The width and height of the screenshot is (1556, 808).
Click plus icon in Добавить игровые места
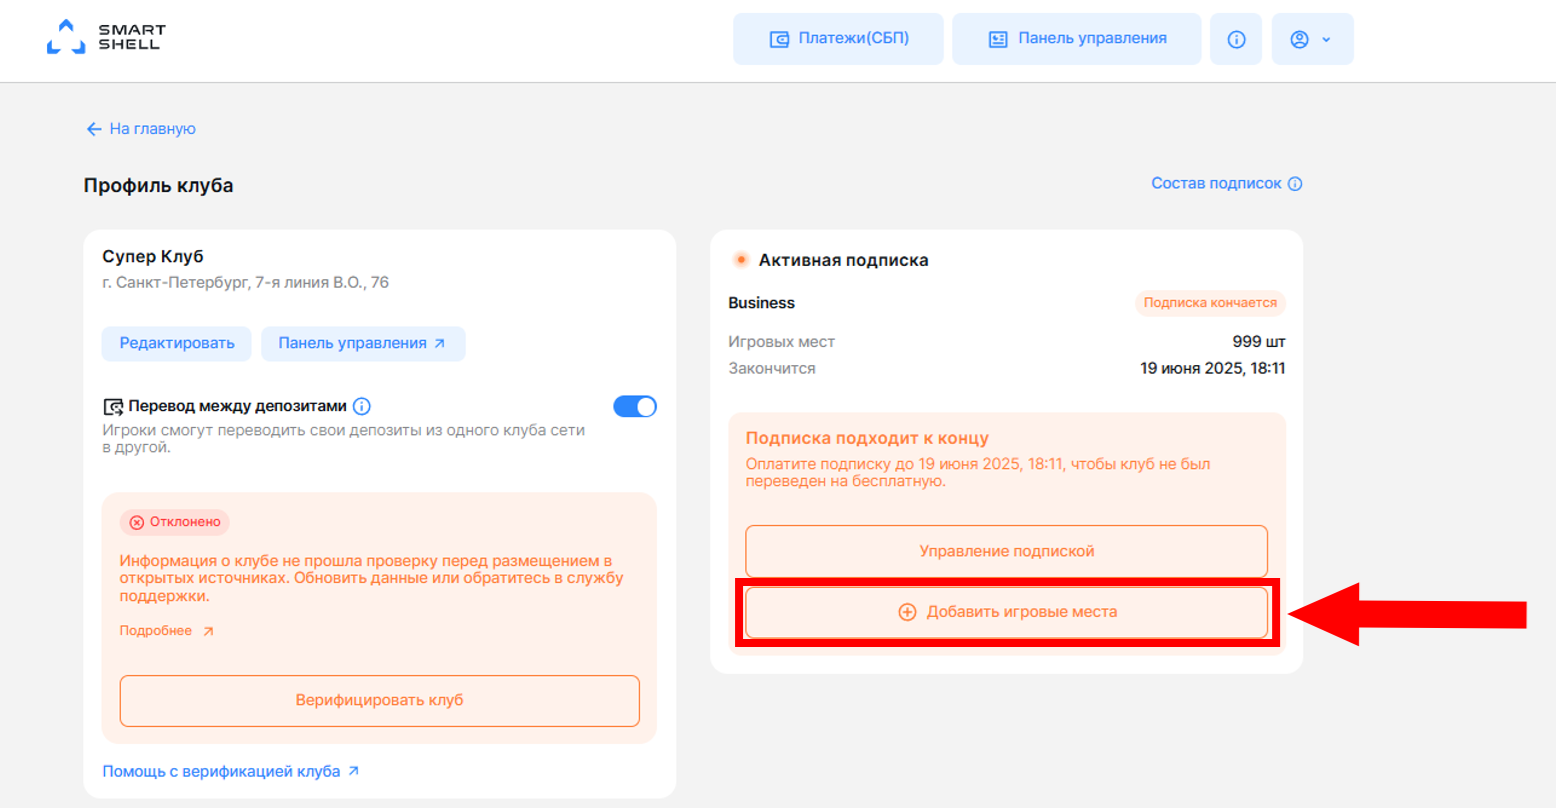[907, 612]
